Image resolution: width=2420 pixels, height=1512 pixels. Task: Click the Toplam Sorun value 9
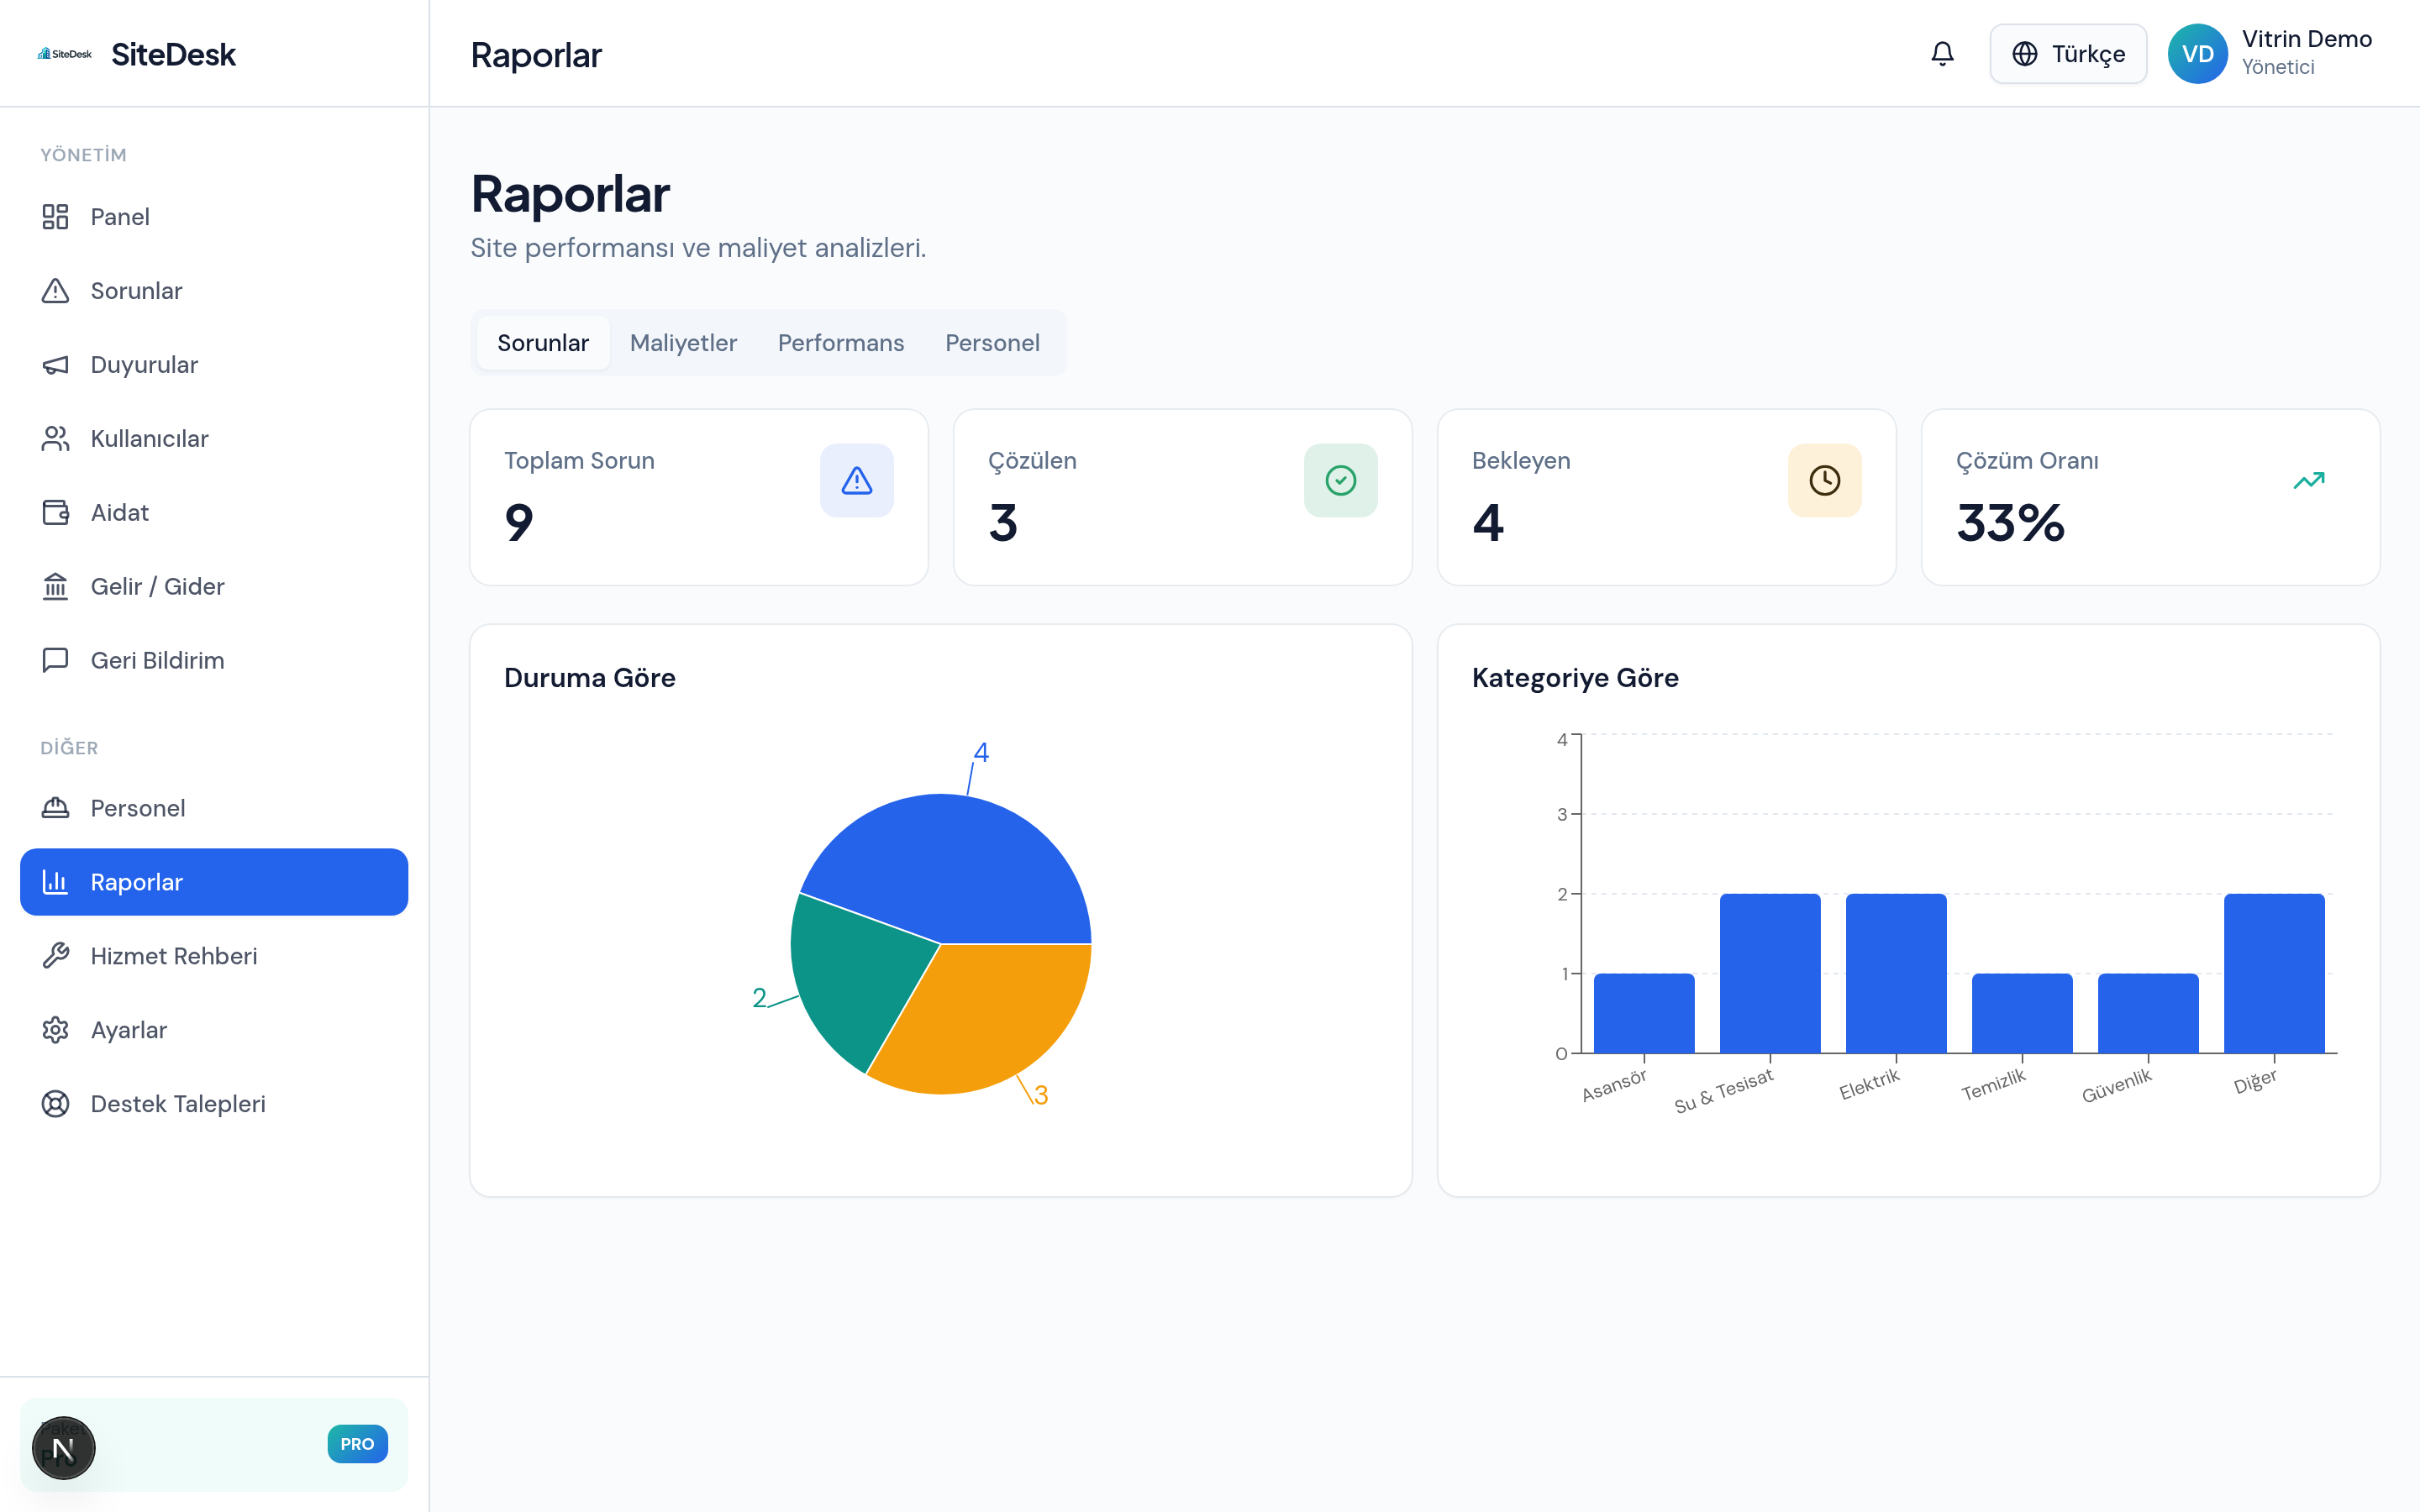519,523
